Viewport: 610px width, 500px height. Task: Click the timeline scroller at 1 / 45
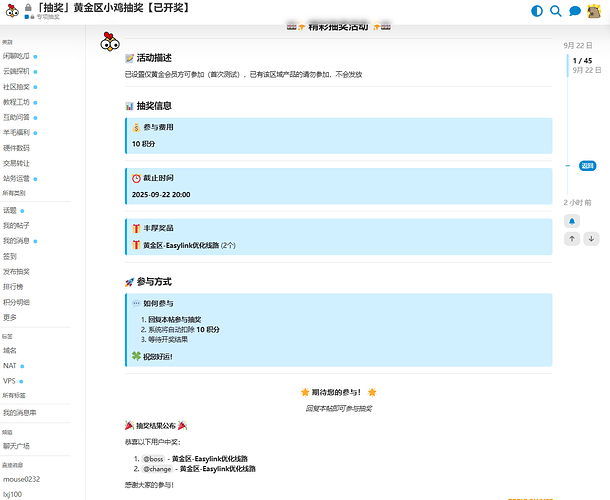(582, 66)
